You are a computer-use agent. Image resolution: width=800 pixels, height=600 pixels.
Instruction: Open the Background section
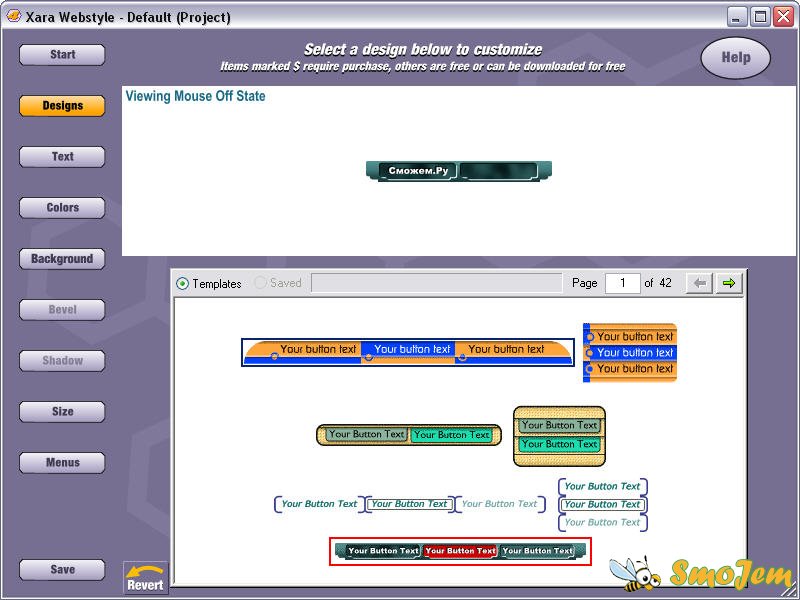62,259
